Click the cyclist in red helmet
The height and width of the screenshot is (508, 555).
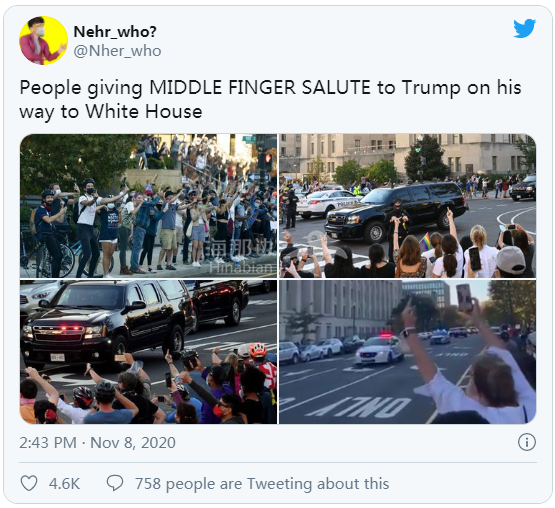click(260, 365)
